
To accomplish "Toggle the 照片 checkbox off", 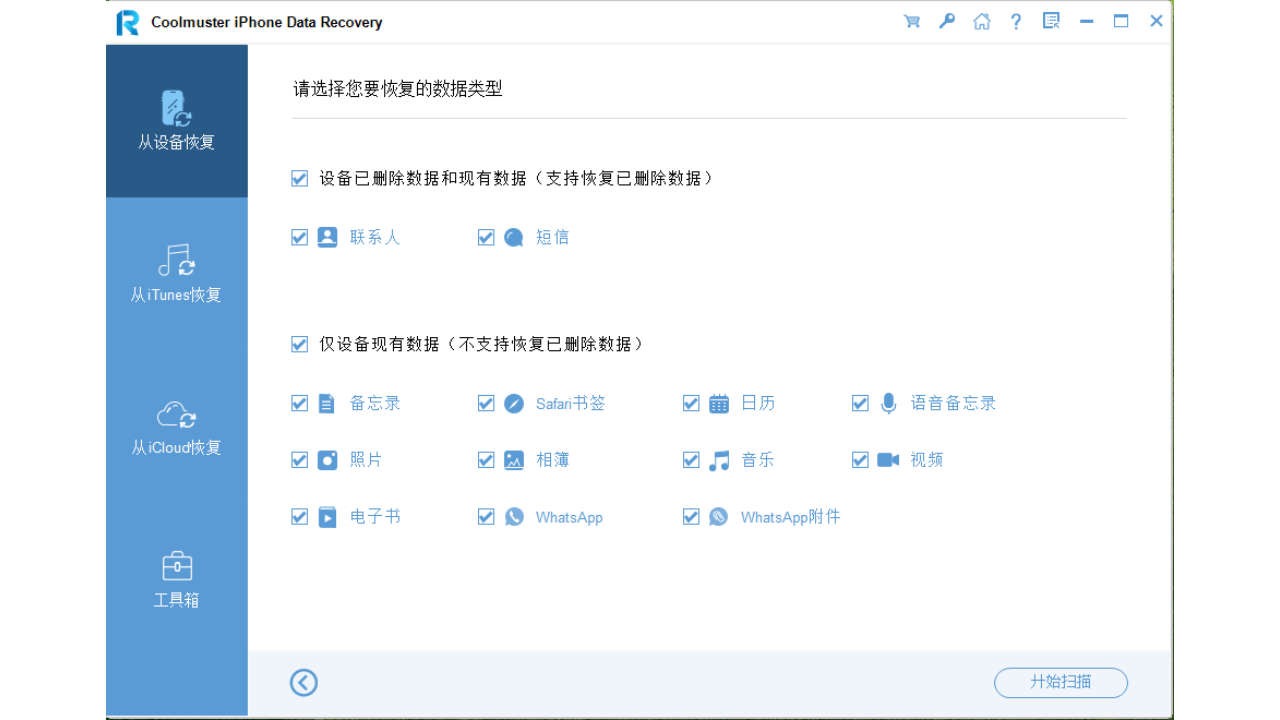I will 299,460.
